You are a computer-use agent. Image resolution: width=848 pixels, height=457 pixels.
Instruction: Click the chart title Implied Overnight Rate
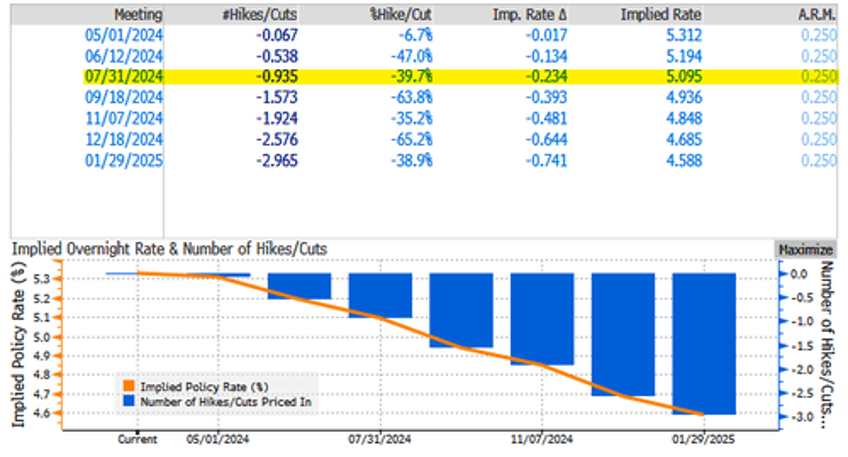(x=168, y=249)
